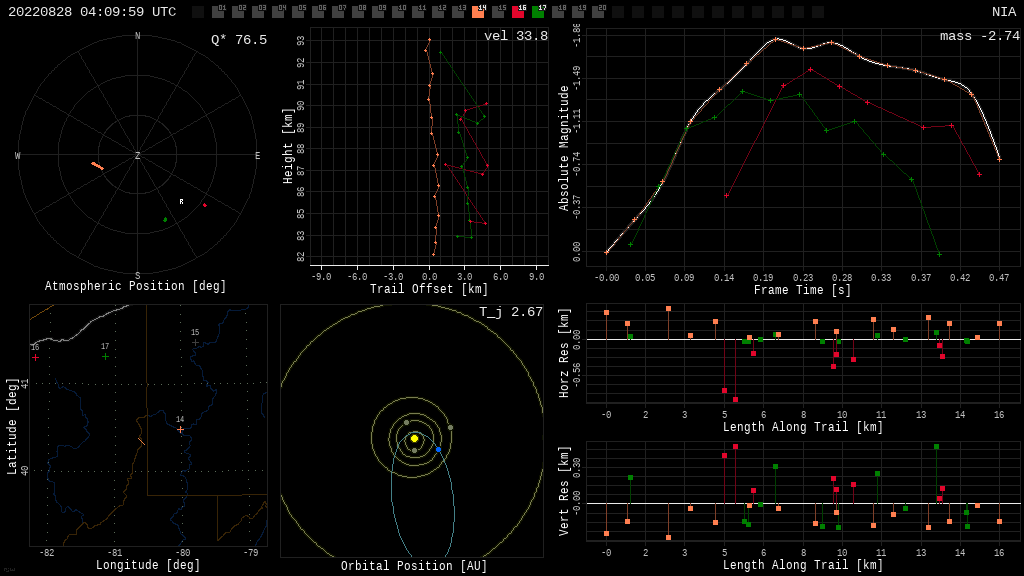Image resolution: width=1024 pixels, height=576 pixels.
Task: Click the Q* 76.5 value
Action: tap(238, 40)
